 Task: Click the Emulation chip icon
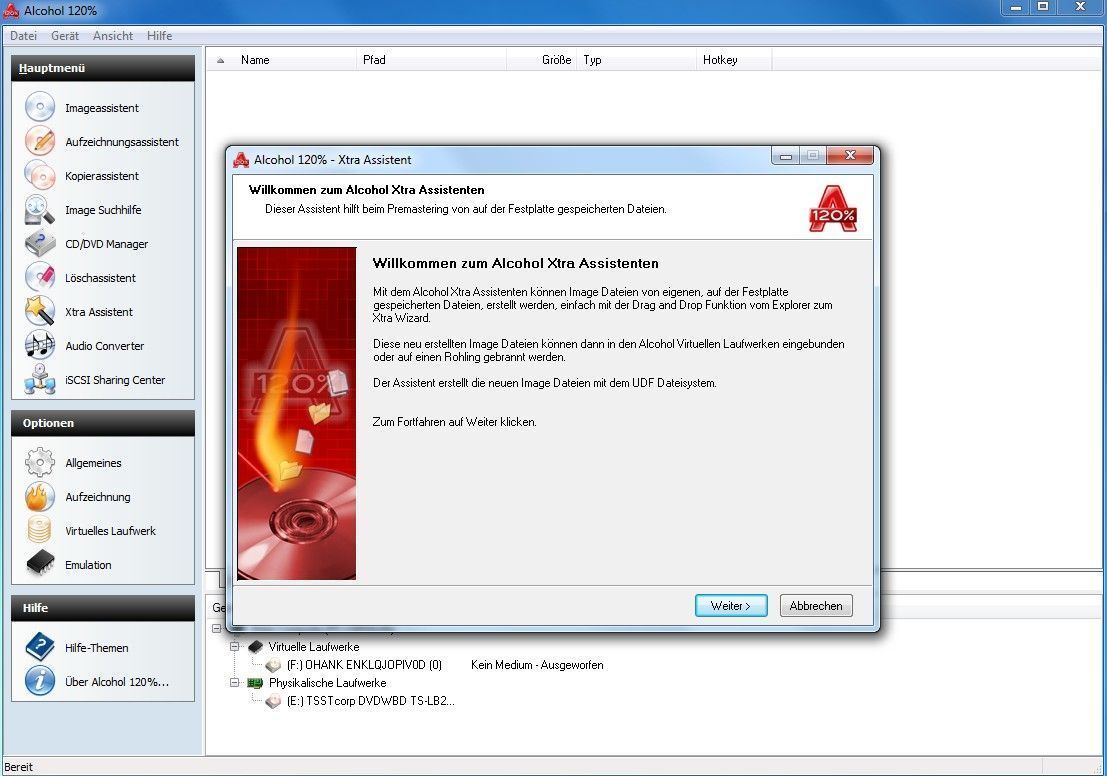coord(40,564)
